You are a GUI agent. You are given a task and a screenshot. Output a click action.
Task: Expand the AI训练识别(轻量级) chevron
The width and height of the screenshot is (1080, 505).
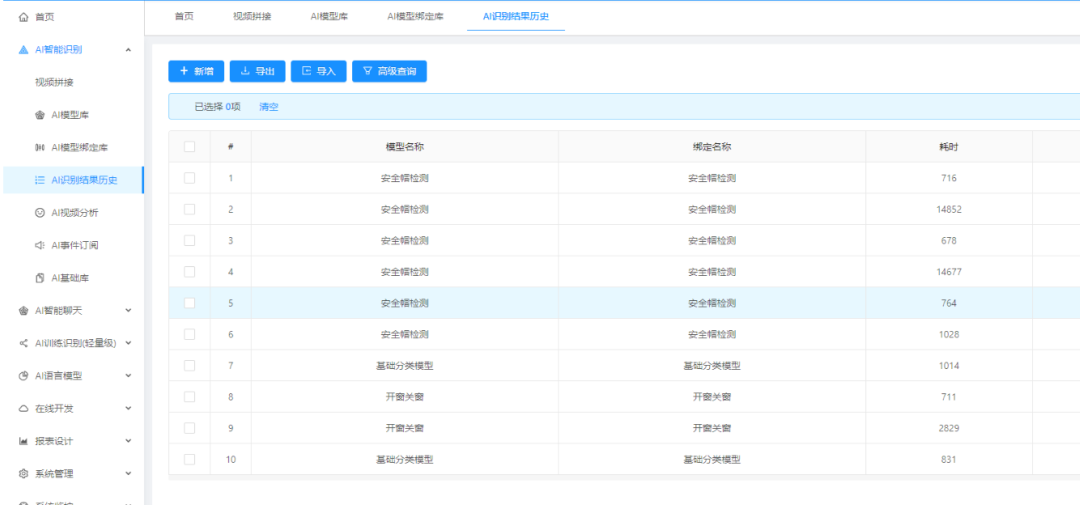pos(128,343)
